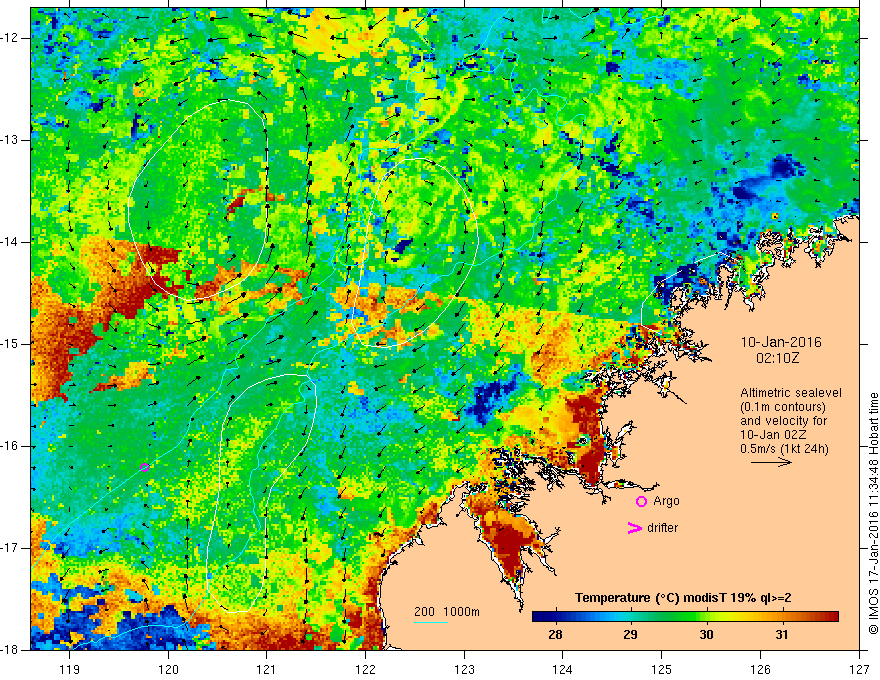Click the Argo float marker near 120E 16S
This screenshot has width=880, height=680.
pos(144,467)
